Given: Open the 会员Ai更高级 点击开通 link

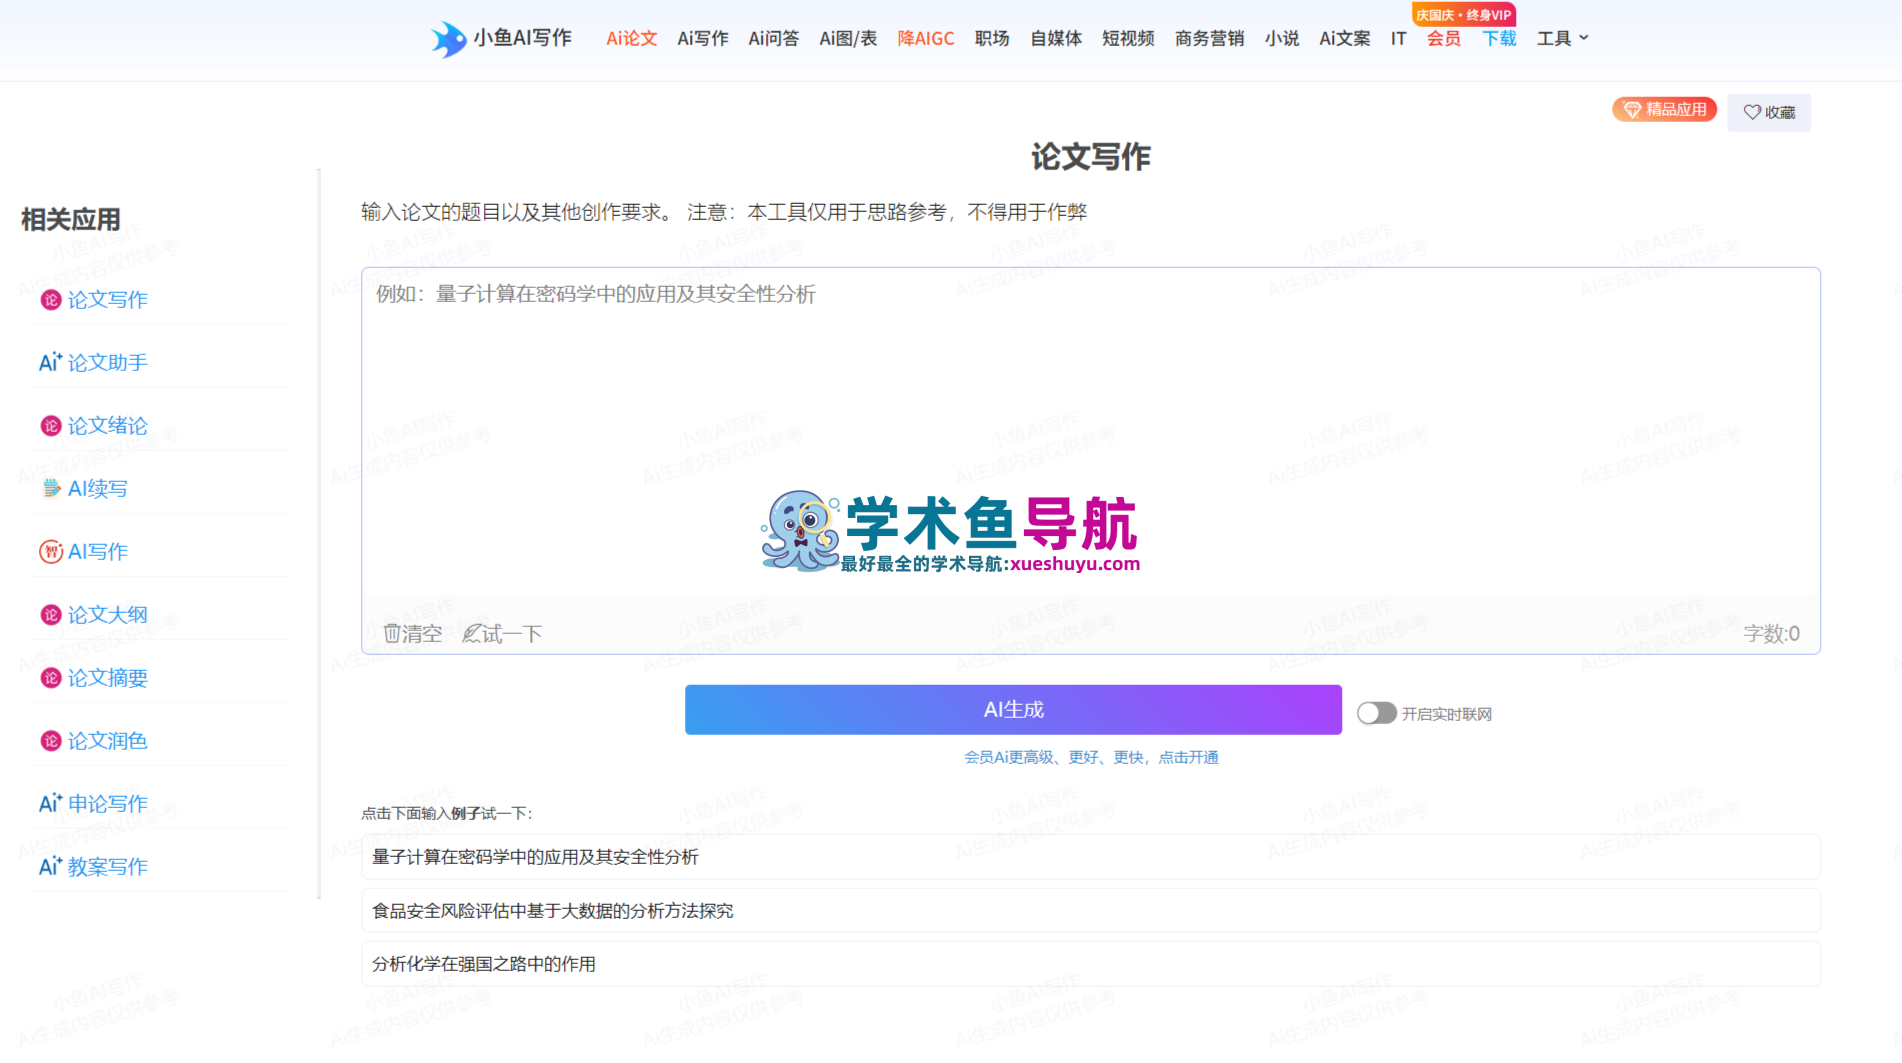Looking at the screenshot, I should pyautogui.click(x=1091, y=757).
